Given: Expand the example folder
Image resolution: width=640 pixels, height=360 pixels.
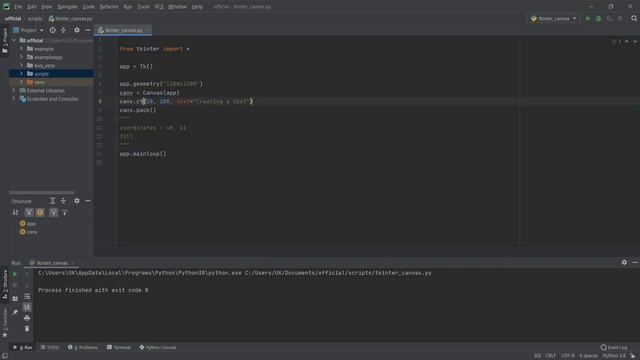Looking at the screenshot, I should (22, 49).
